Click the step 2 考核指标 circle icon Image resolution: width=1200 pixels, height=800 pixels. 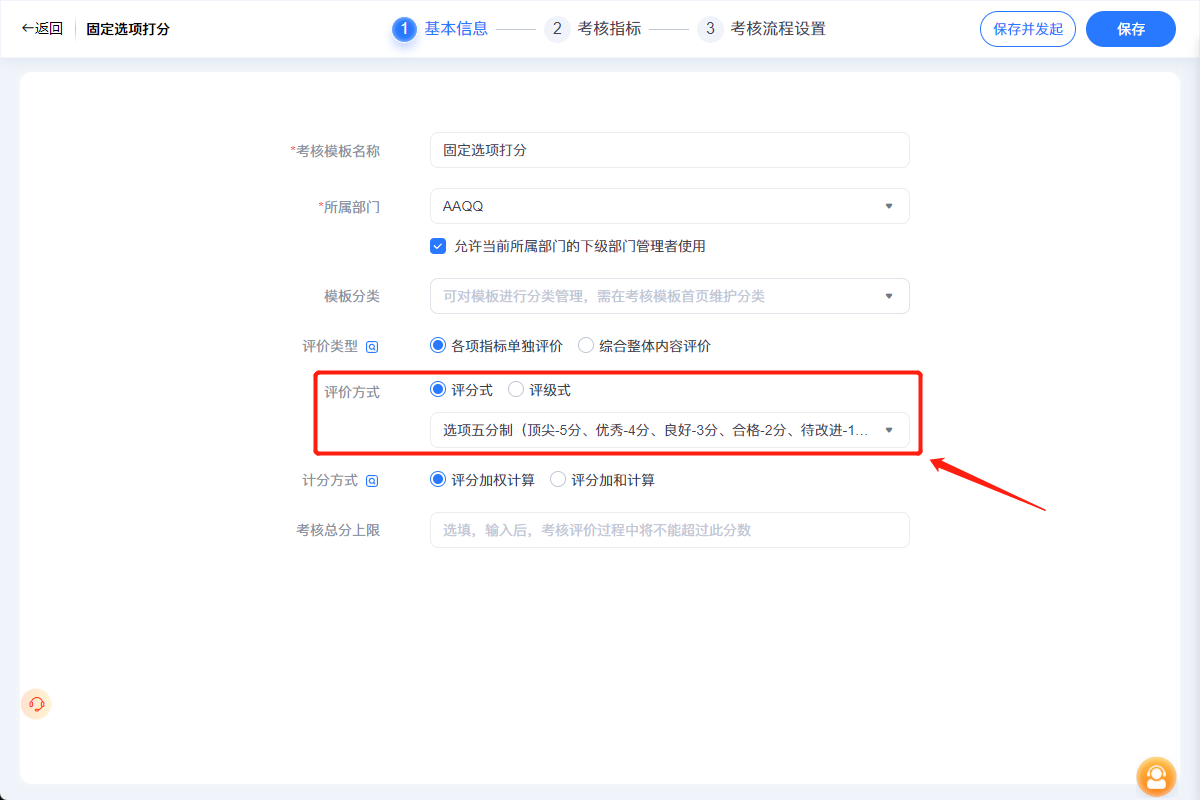coord(557,29)
